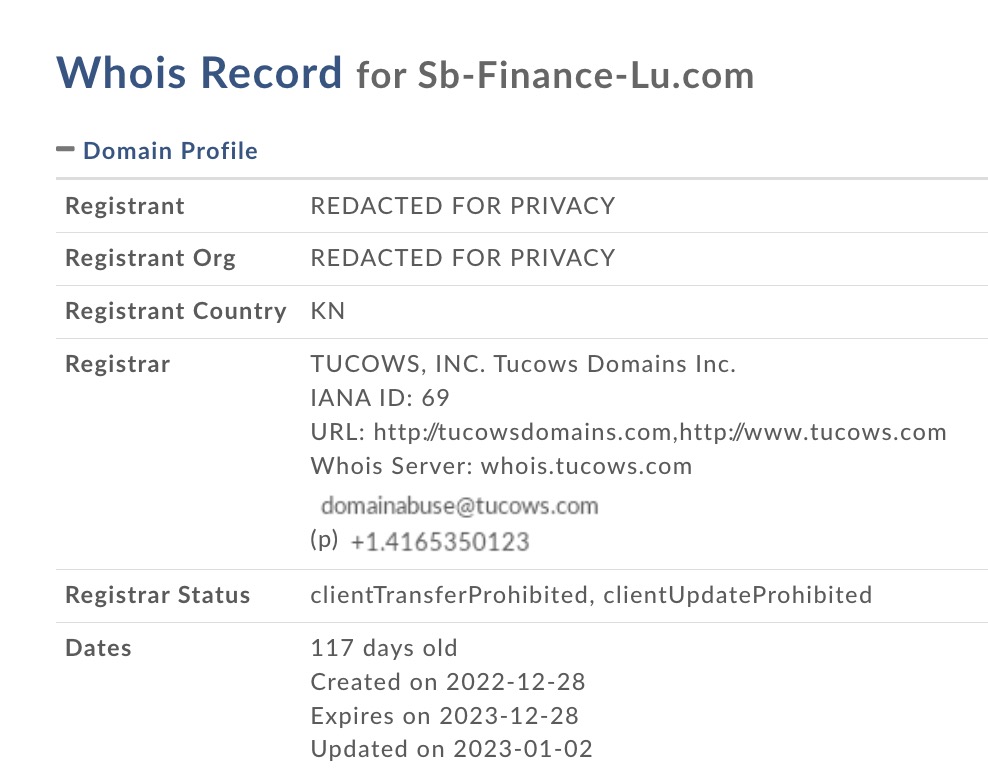Collapse the Domain Profile section minus icon
The height and width of the screenshot is (774, 988).
(65, 149)
